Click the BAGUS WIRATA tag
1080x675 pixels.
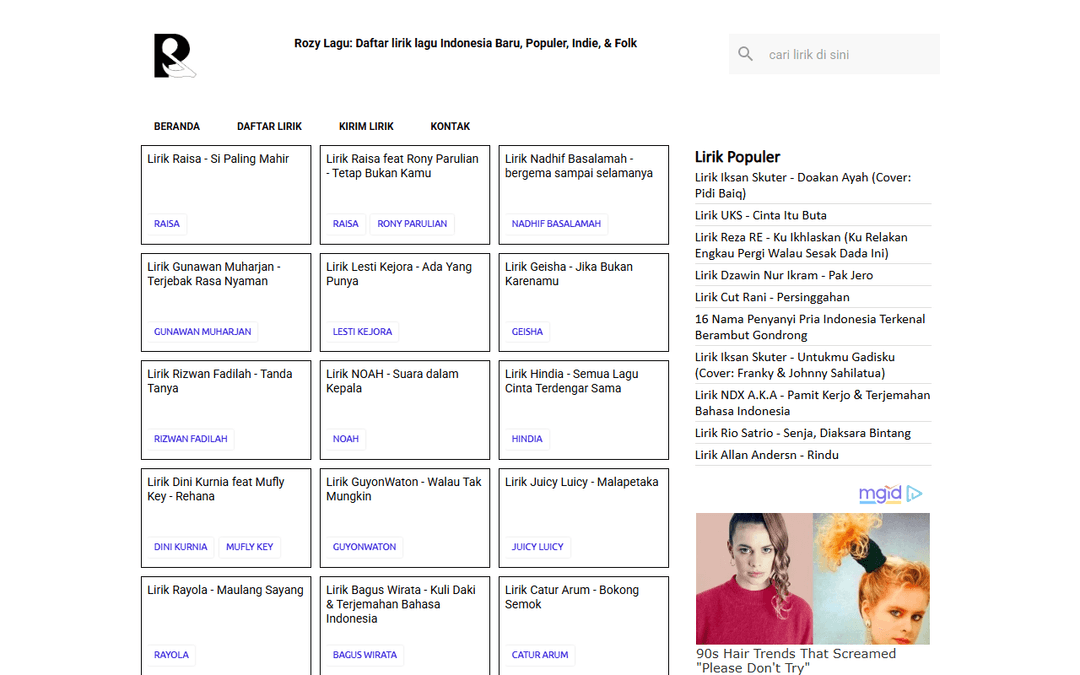click(x=365, y=655)
